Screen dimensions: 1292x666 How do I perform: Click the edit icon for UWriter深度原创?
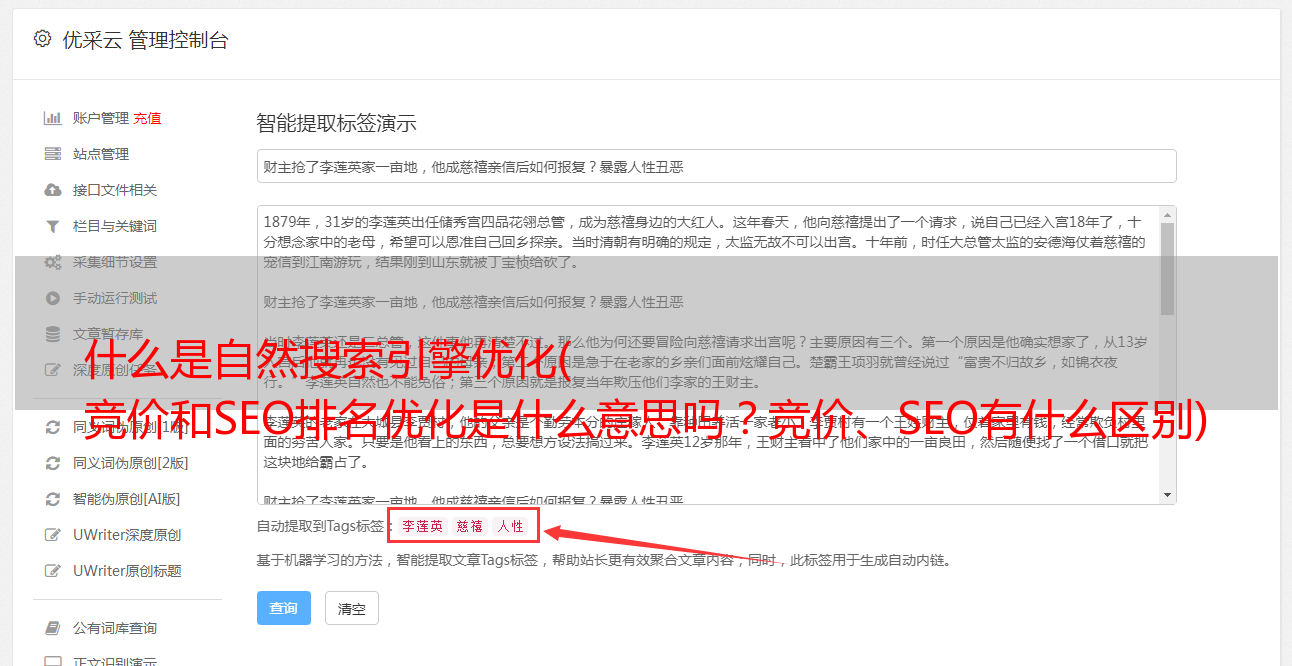tap(53, 535)
